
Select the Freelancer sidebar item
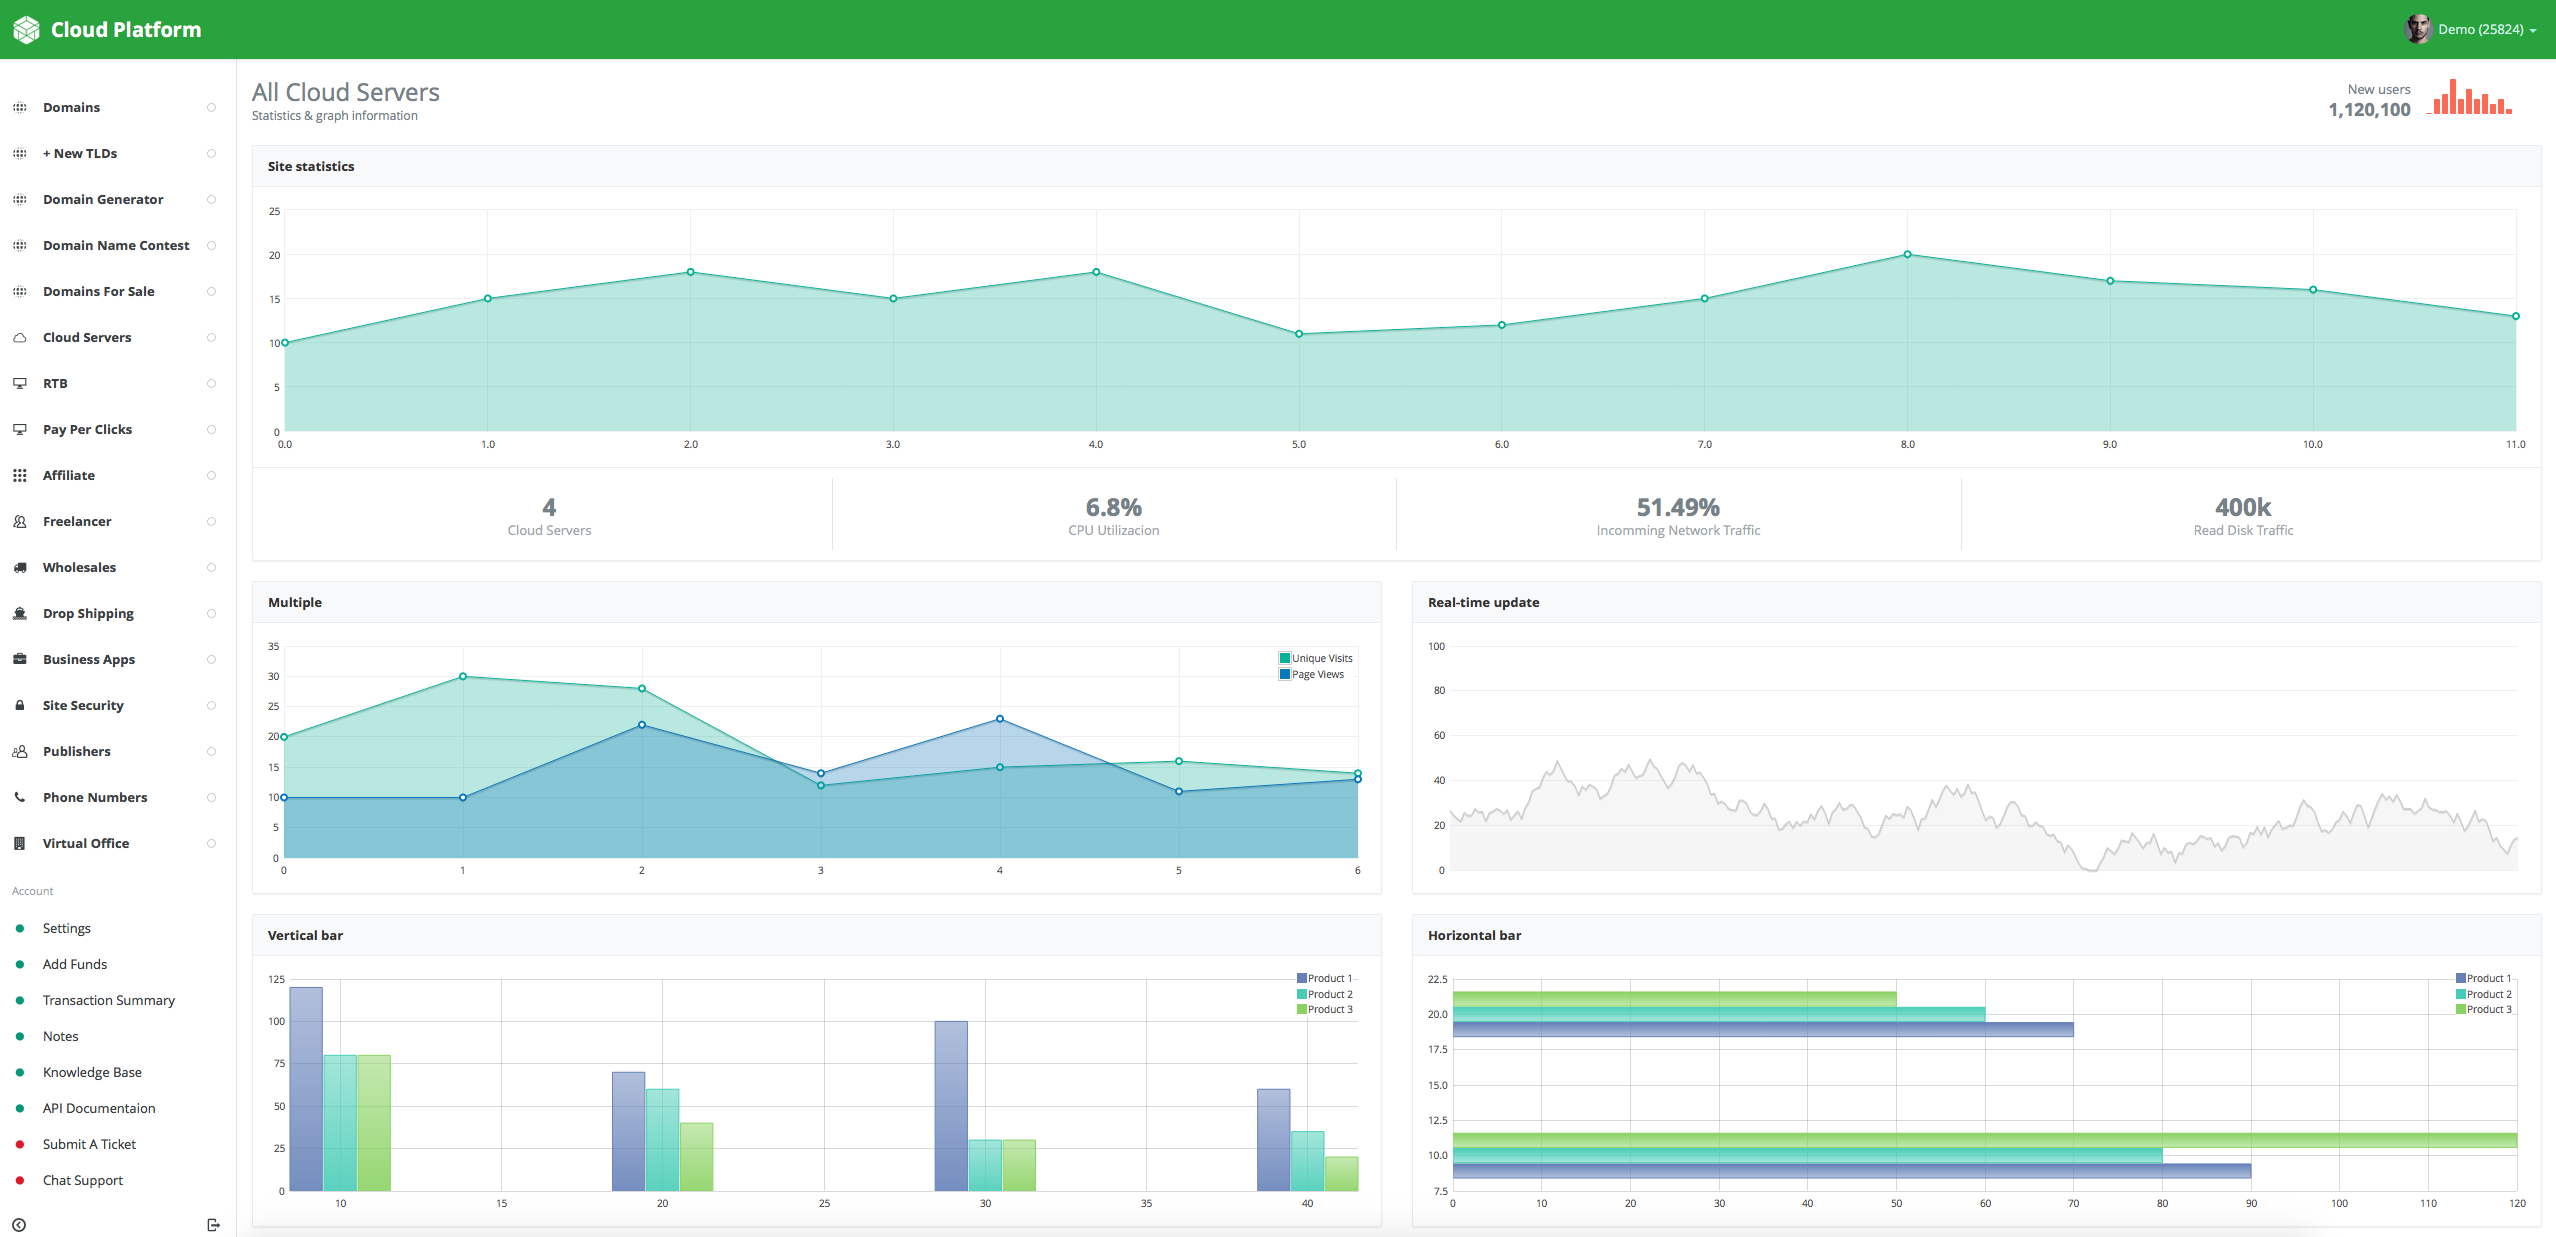(77, 522)
